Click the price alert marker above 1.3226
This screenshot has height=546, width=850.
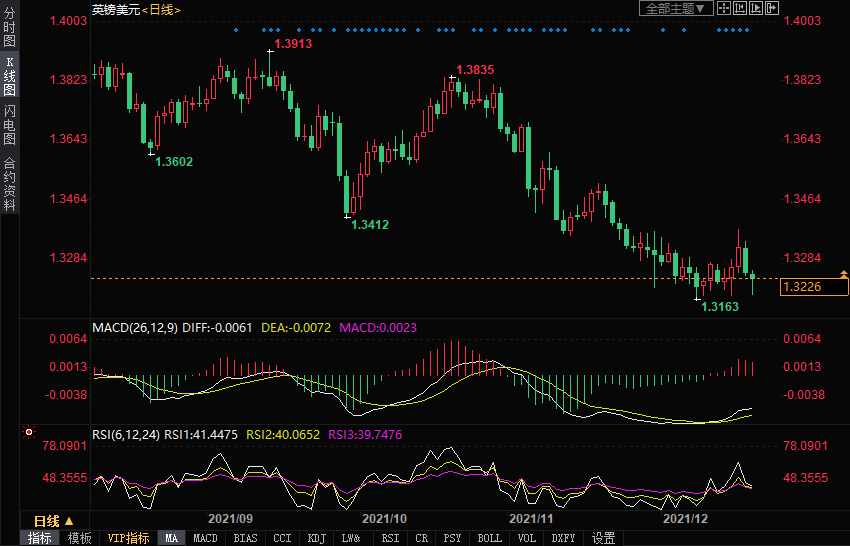(843, 273)
